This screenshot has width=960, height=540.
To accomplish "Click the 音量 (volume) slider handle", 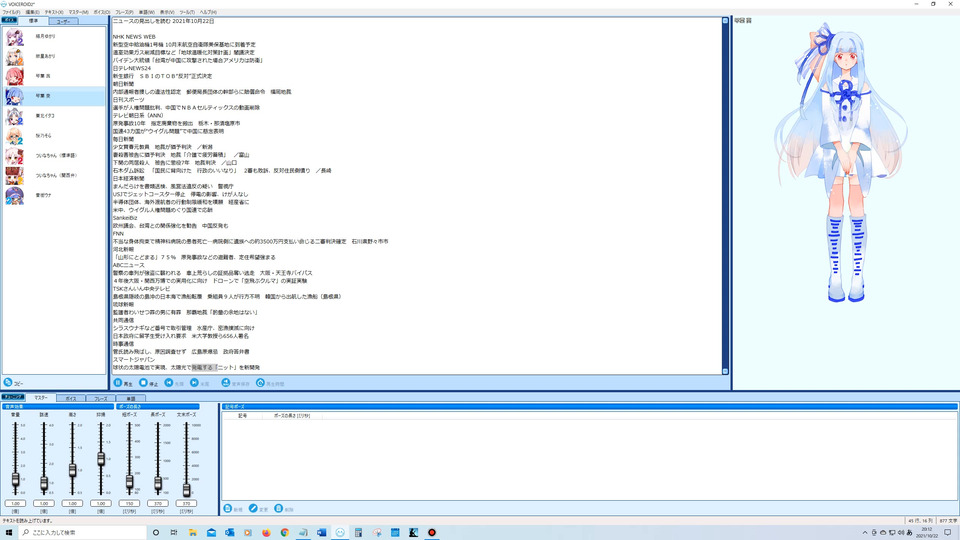I will click(x=15, y=479).
